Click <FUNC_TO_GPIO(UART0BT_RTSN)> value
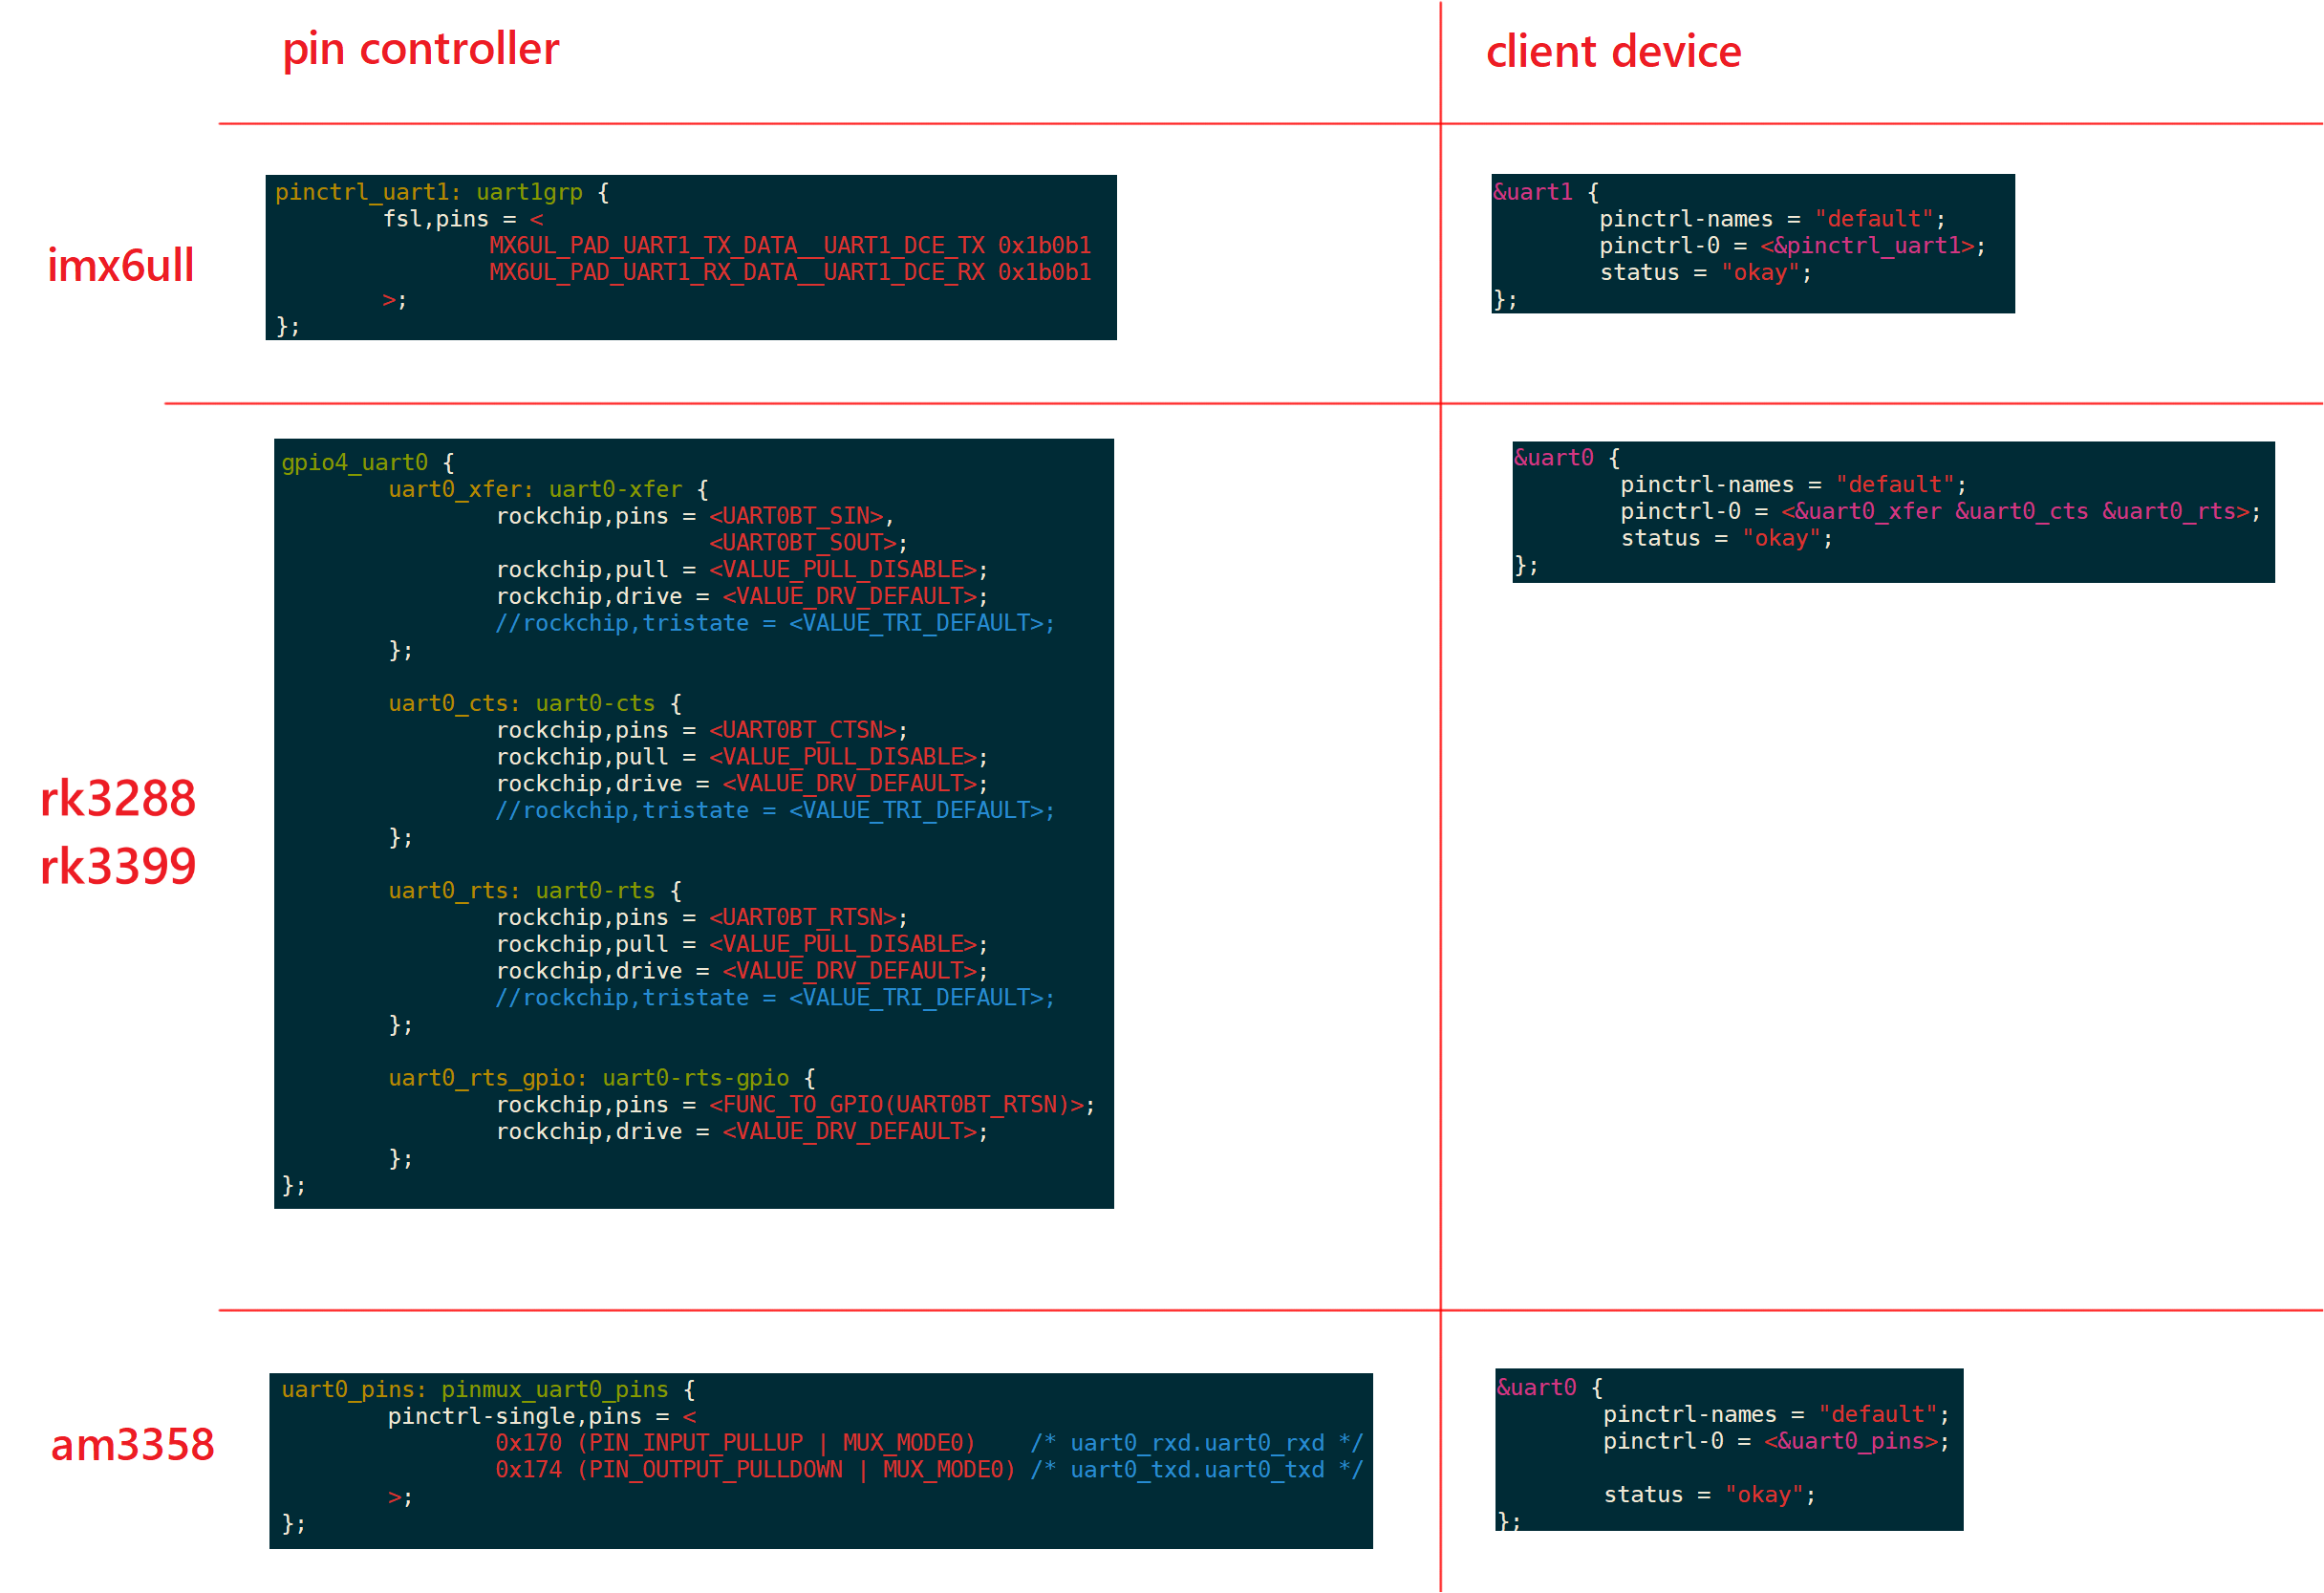Viewport: 2324px width, 1593px height. coord(897,1105)
